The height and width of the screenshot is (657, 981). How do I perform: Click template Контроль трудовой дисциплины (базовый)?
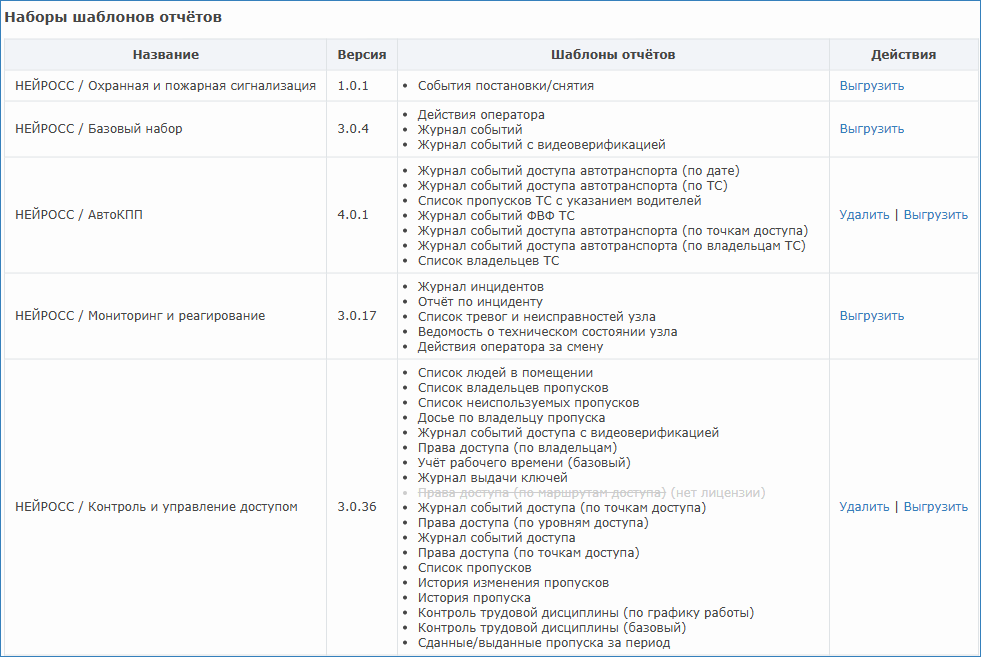click(552, 628)
